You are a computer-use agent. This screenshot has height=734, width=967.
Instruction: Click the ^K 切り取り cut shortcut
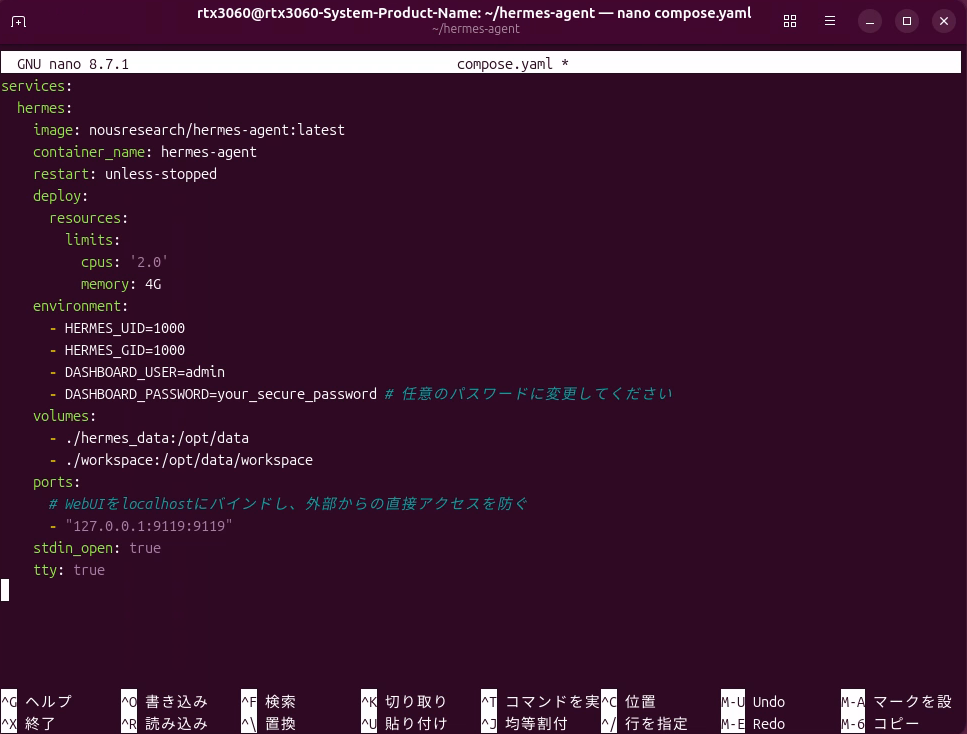[x=405, y=701]
